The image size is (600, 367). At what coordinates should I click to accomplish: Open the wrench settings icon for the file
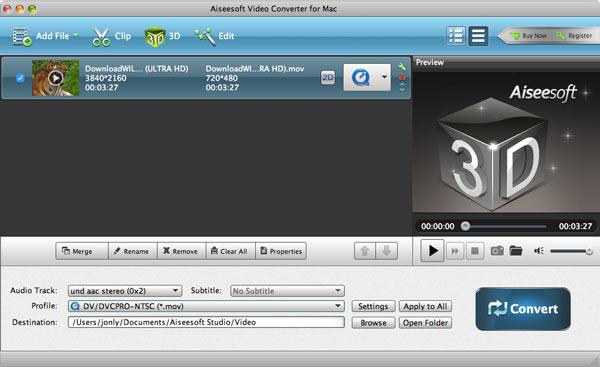point(402,67)
